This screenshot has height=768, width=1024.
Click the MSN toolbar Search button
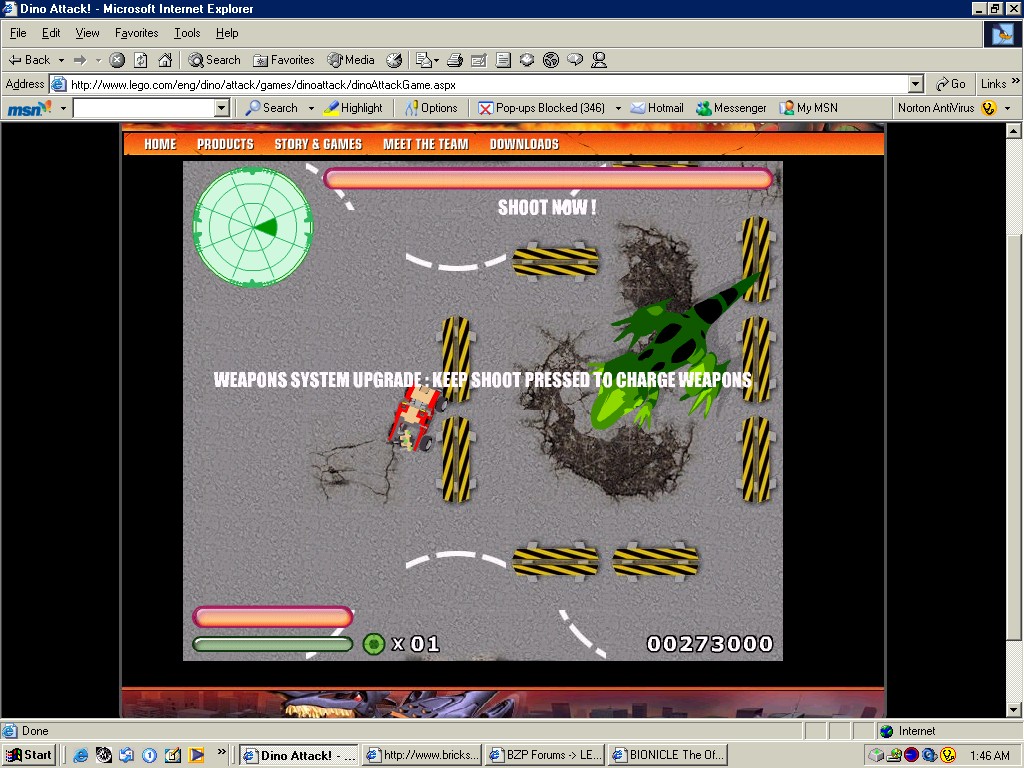271,108
